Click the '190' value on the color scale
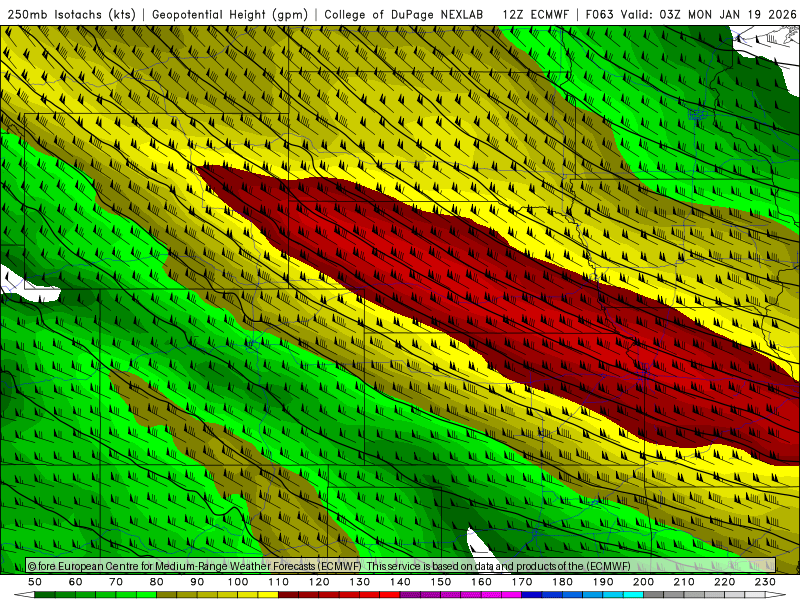The width and height of the screenshot is (800, 600). pos(603,582)
